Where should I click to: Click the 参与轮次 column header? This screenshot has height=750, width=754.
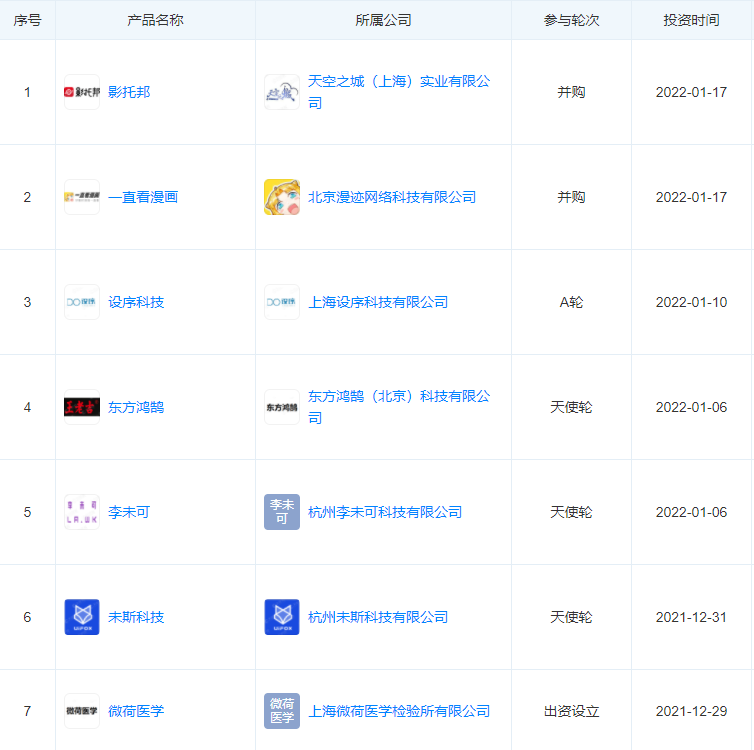571,20
